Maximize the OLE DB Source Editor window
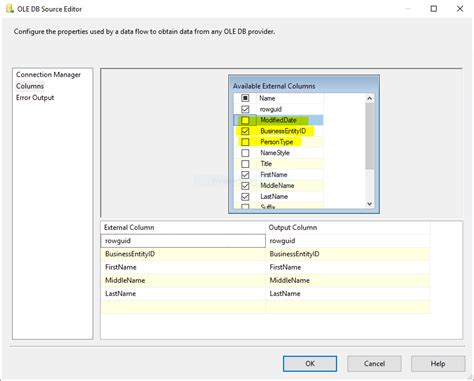Image resolution: width=474 pixels, height=381 pixels. 434,9
